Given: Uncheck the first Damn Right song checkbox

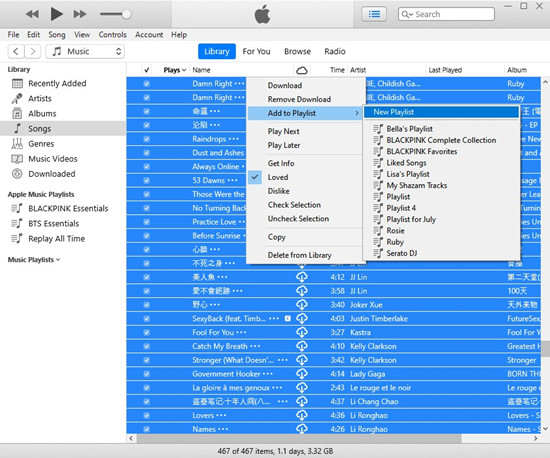Looking at the screenshot, I should [147, 84].
